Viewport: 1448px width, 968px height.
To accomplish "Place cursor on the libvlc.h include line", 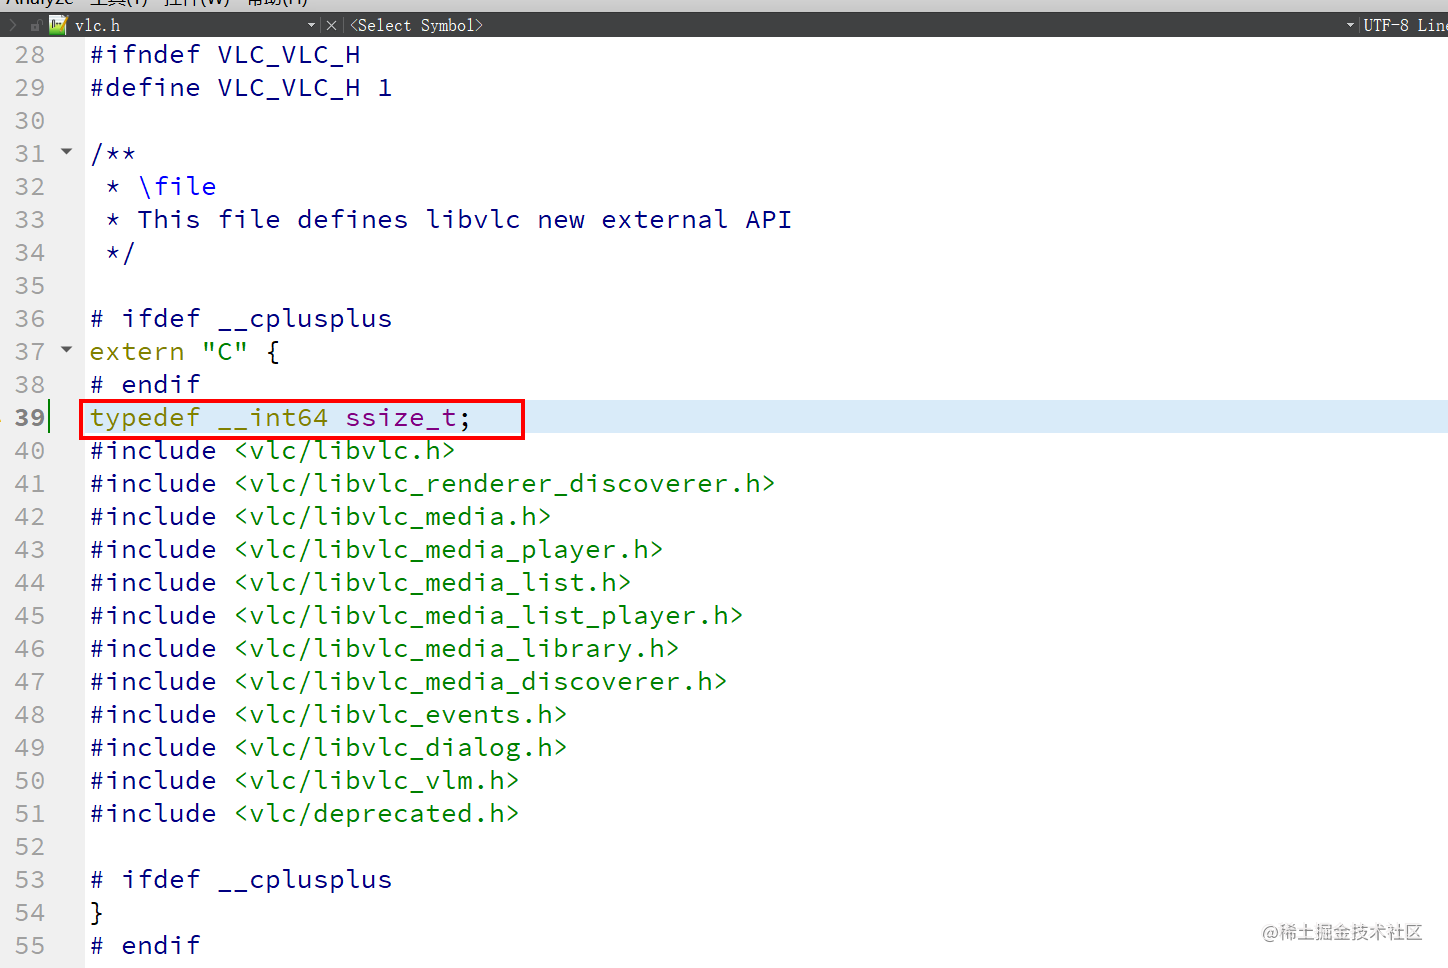I will (270, 450).
